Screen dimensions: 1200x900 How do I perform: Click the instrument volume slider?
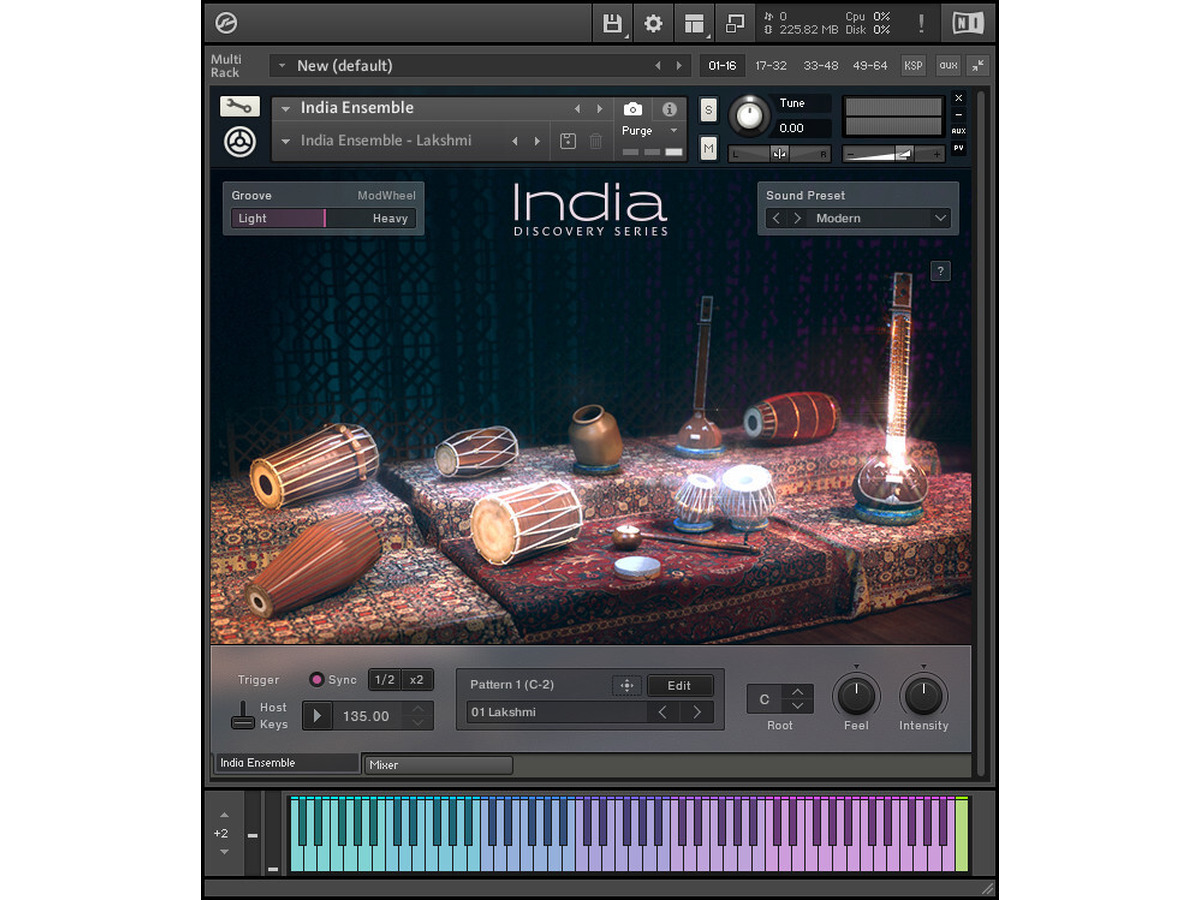pyautogui.click(x=894, y=153)
